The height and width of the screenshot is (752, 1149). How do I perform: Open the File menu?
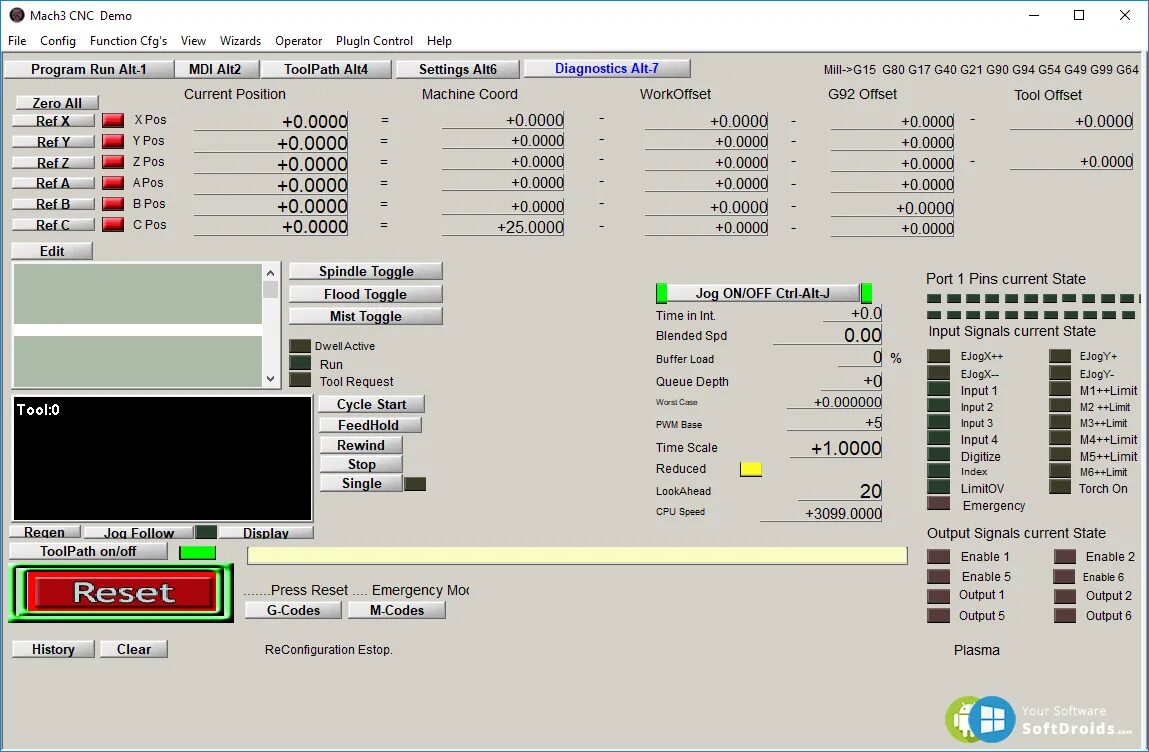point(17,41)
